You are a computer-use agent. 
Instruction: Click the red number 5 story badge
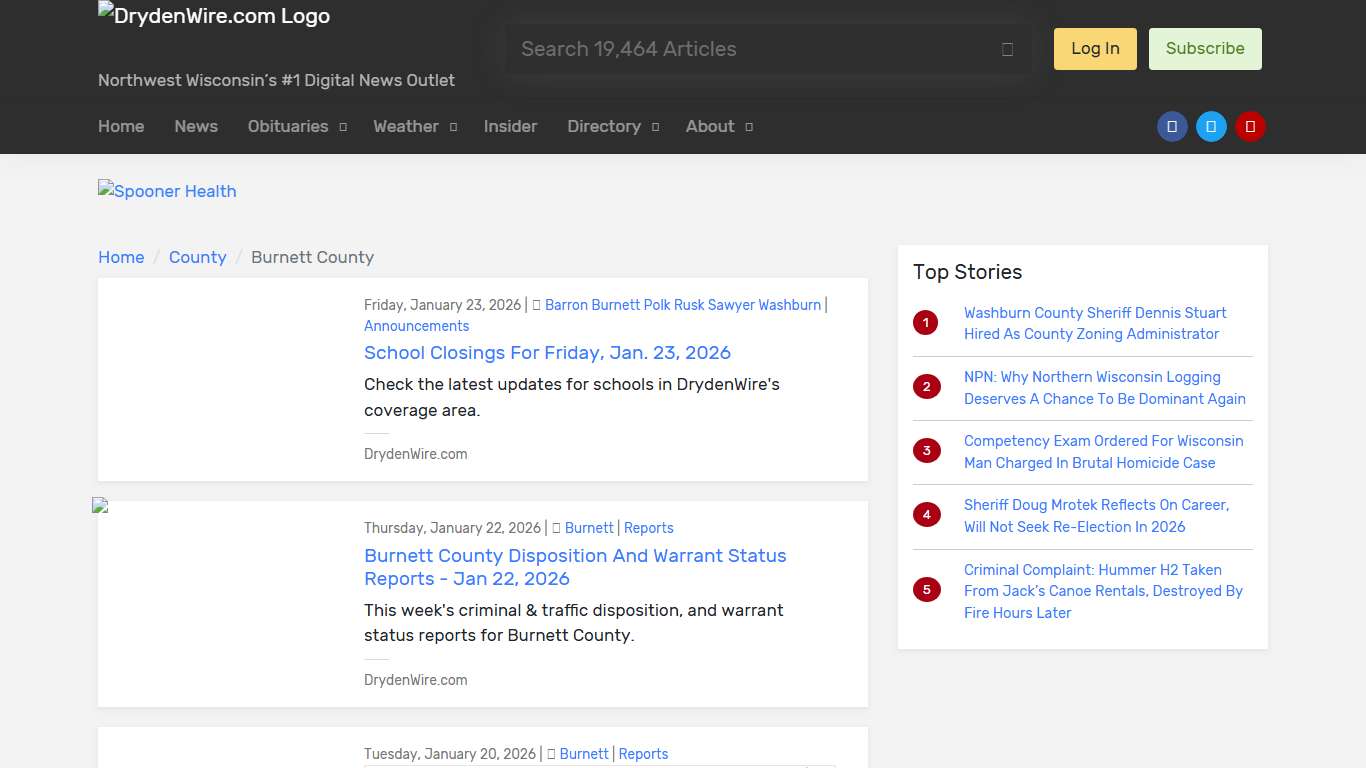coord(926,590)
